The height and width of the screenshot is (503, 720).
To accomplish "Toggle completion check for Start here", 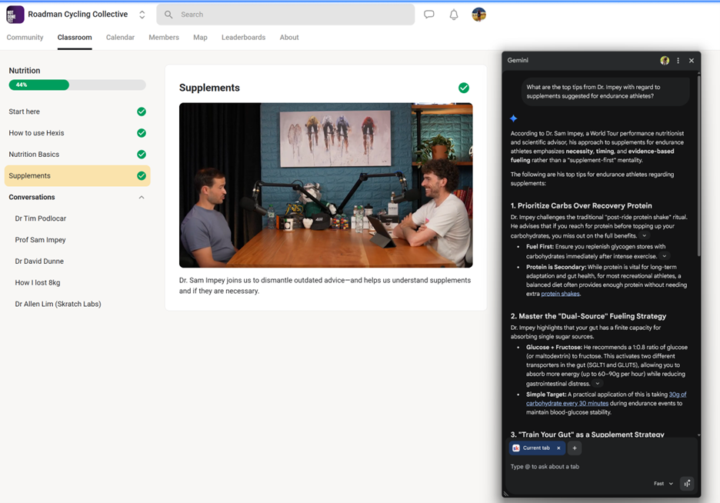I will pyautogui.click(x=141, y=112).
